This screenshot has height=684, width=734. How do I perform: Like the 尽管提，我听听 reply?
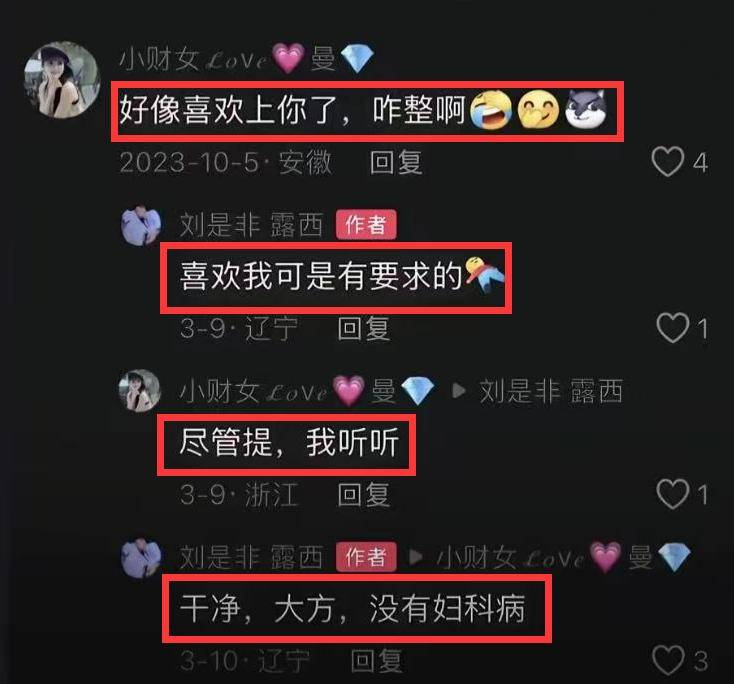(673, 493)
